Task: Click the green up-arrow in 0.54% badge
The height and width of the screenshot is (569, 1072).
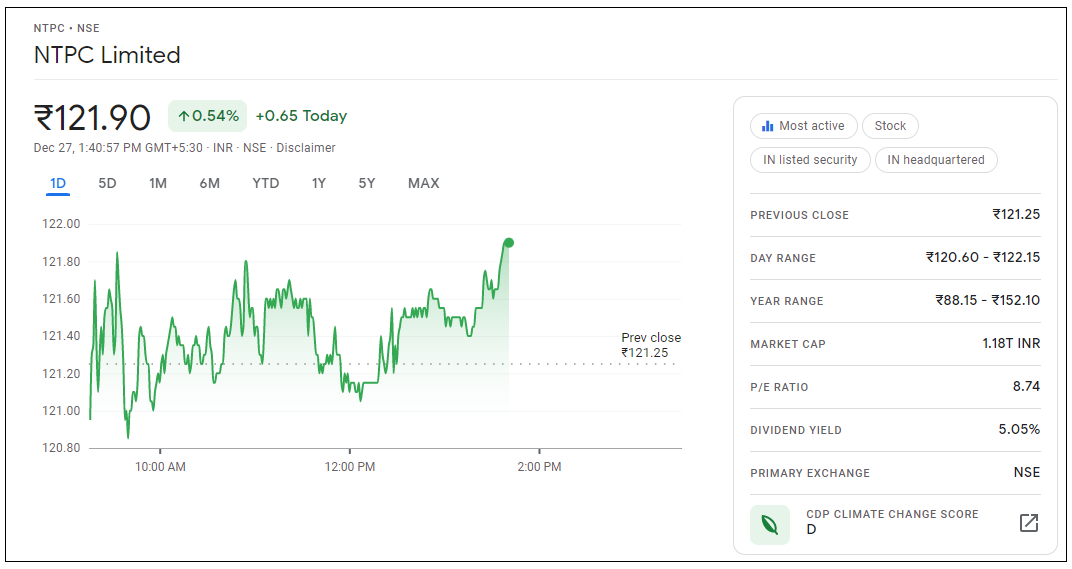Action: (x=183, y=116)
